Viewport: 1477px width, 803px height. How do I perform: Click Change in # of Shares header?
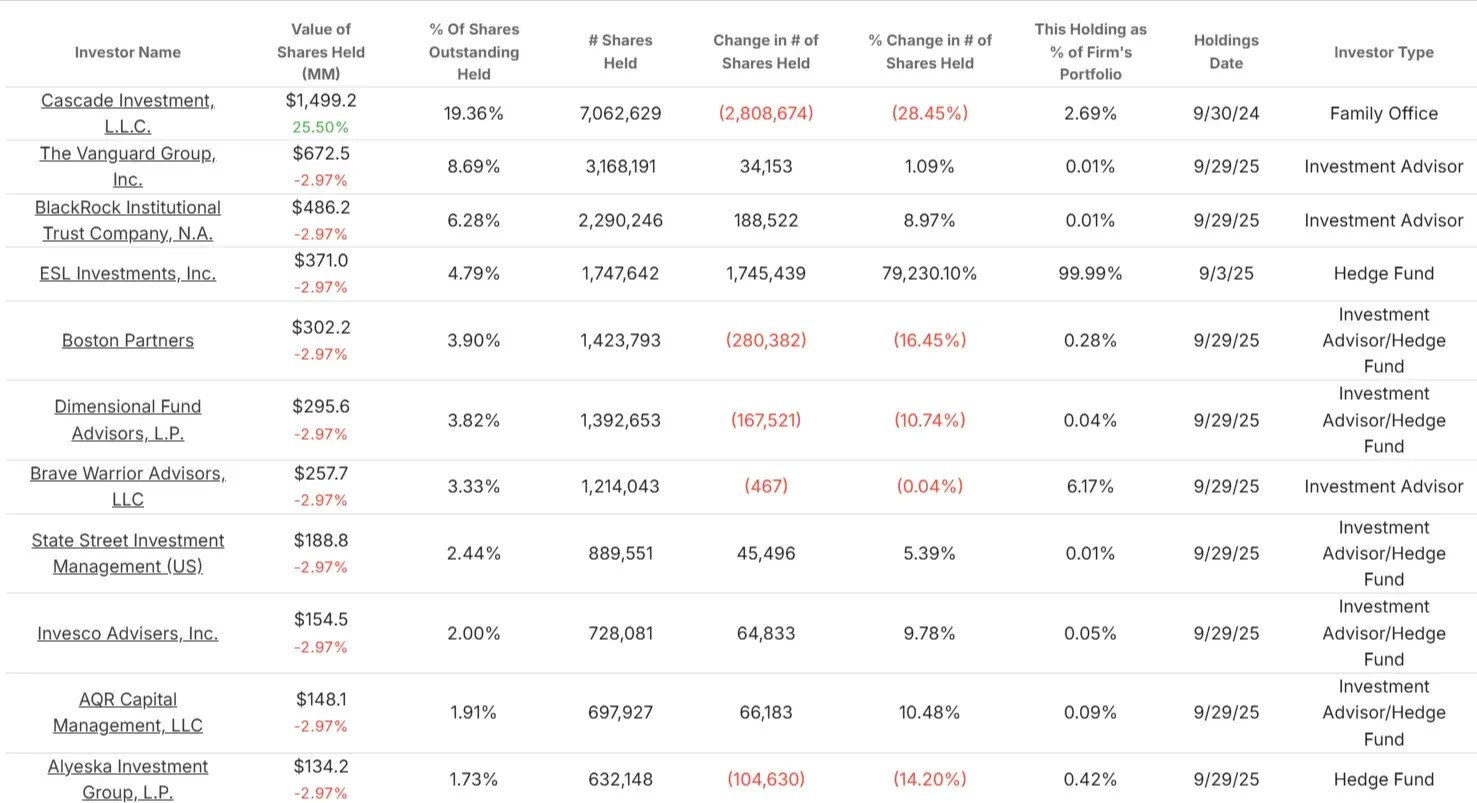tap(766, 52)
